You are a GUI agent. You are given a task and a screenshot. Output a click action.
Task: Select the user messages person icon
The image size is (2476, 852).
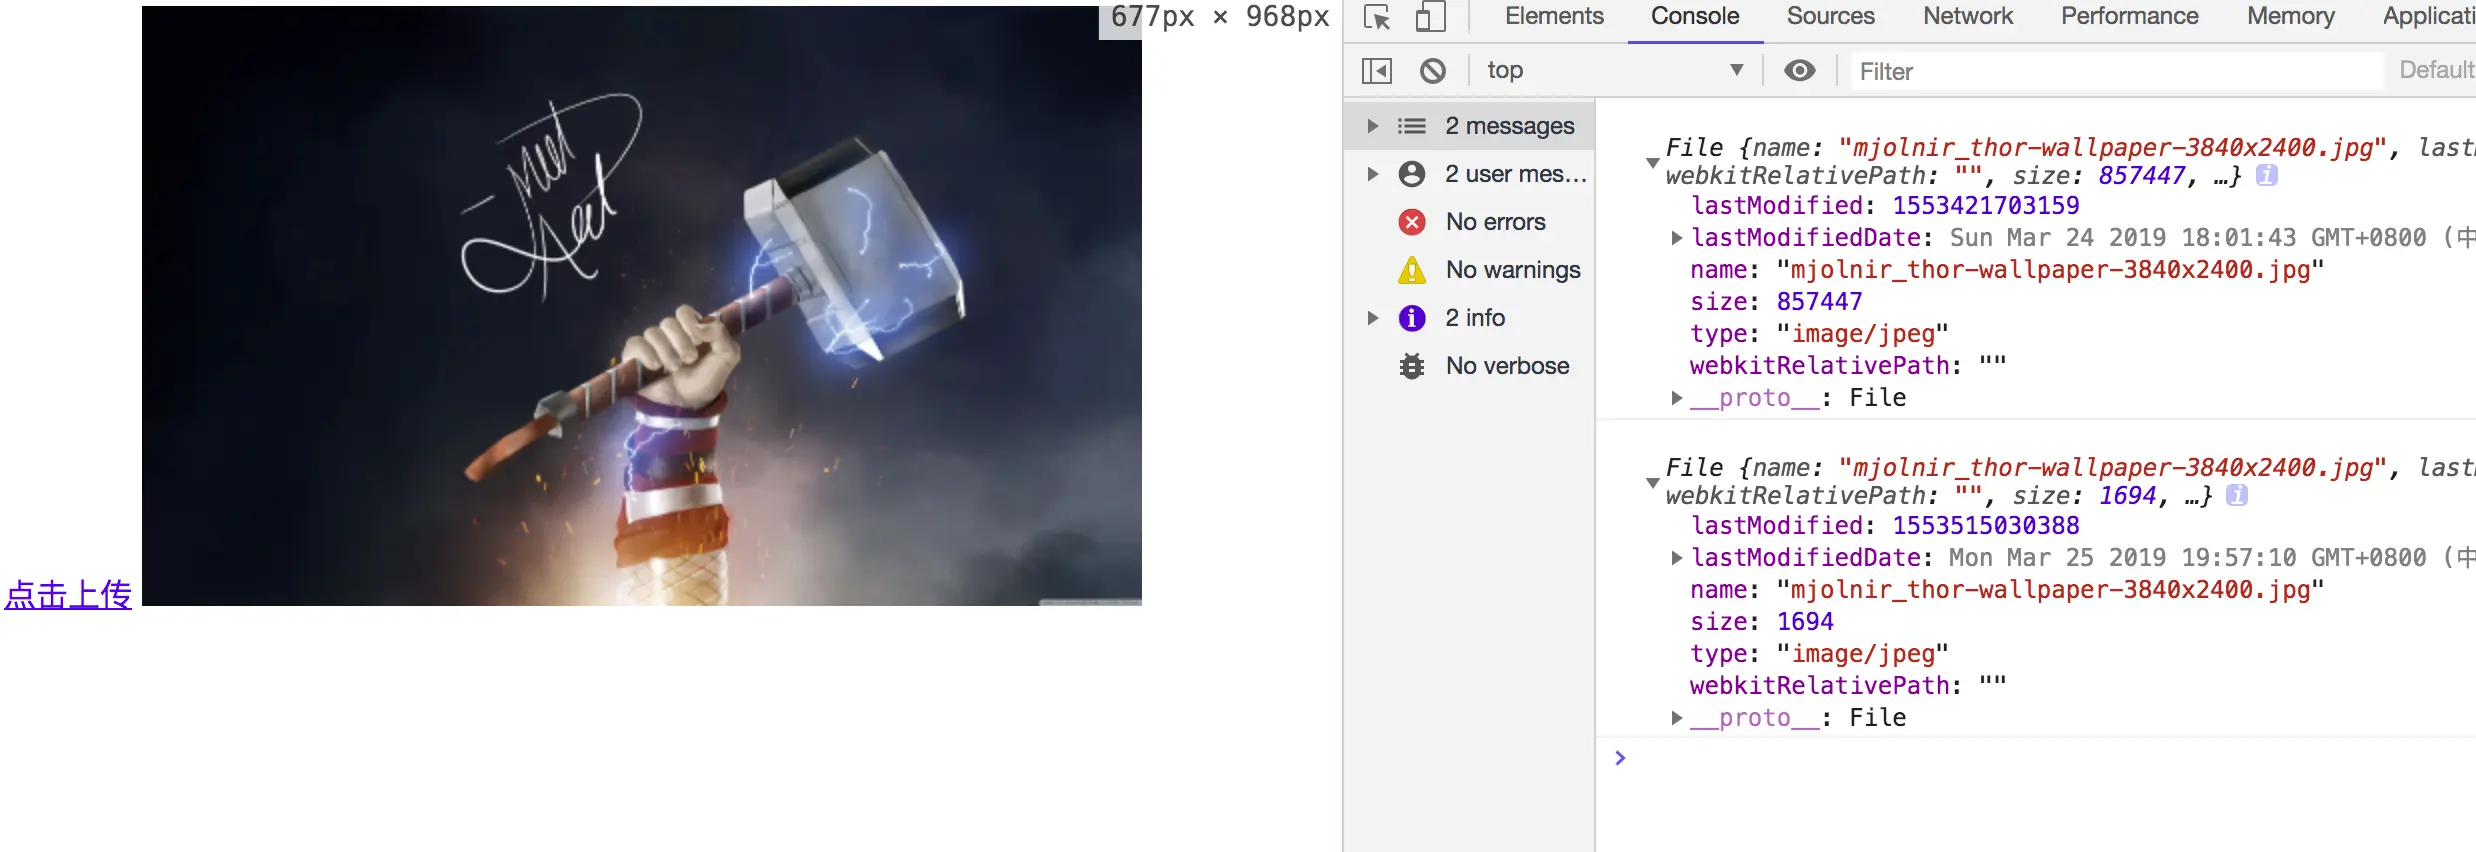[x=1412, y=174]
